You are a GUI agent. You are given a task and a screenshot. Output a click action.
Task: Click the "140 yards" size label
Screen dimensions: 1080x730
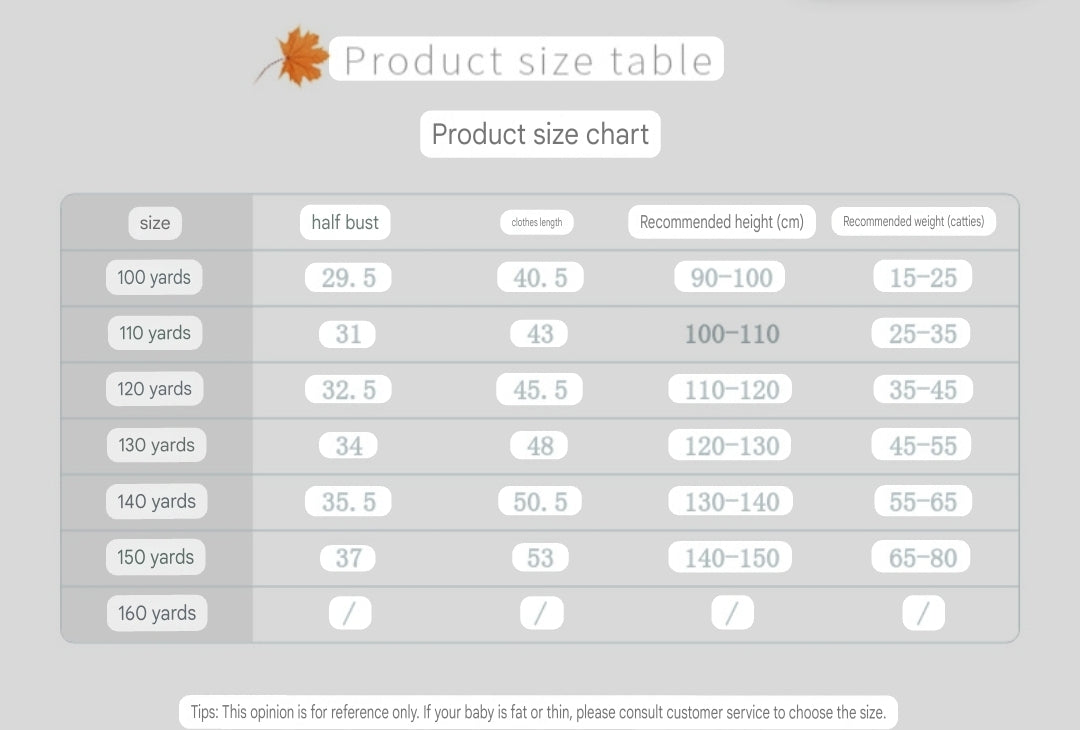click(156, 502)
